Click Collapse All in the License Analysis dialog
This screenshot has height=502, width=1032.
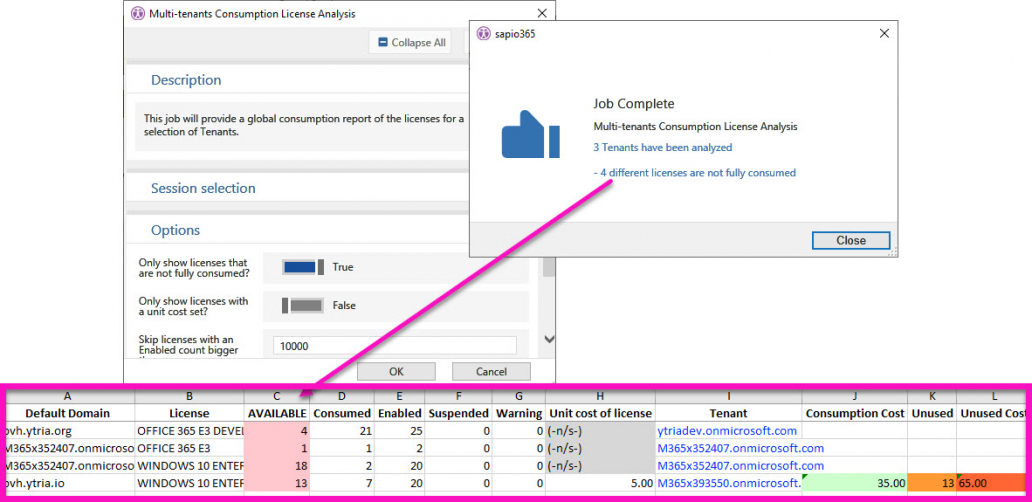click(x=410, y=43)
